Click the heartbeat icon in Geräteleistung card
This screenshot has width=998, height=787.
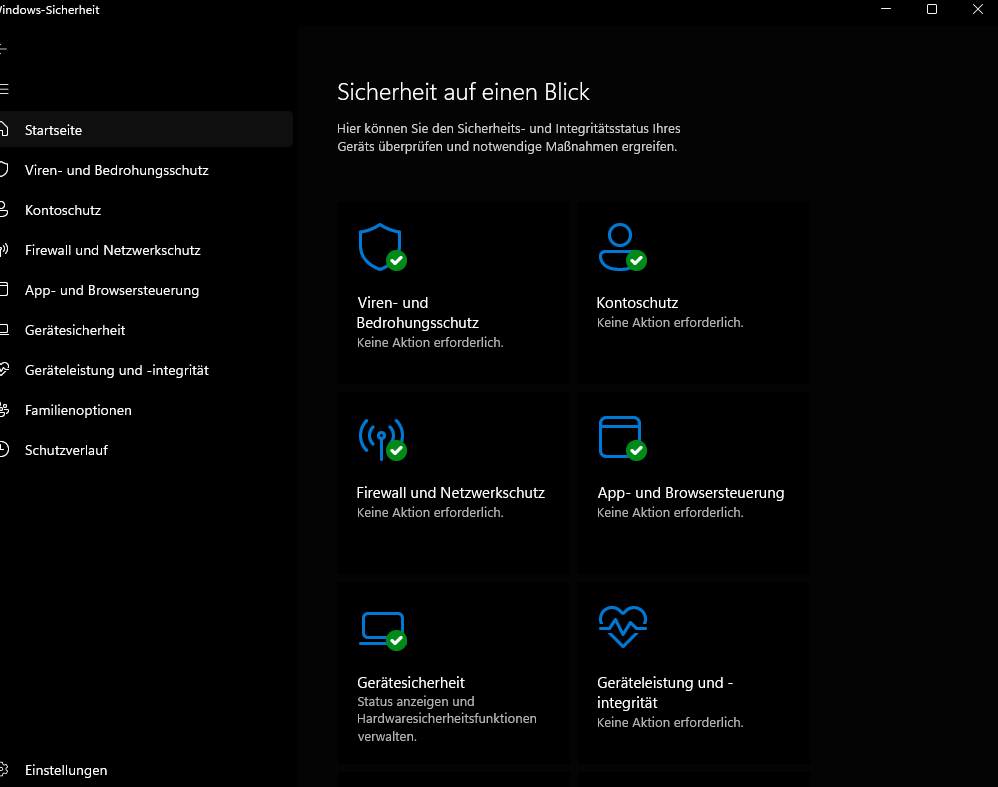[622, 627]
